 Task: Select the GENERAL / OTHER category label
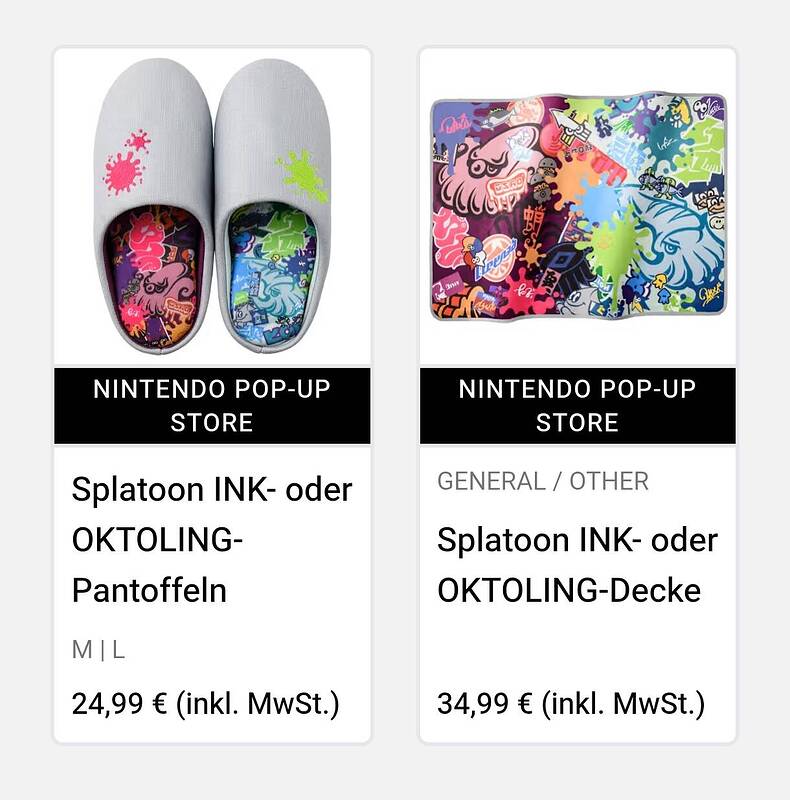pos(543,481)
